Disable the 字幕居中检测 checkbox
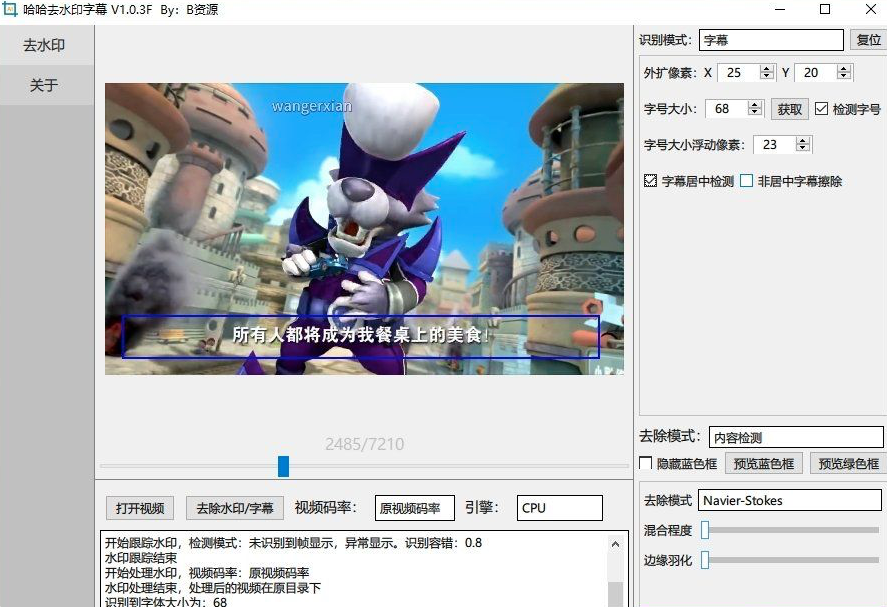 click(x=651, y=181)
